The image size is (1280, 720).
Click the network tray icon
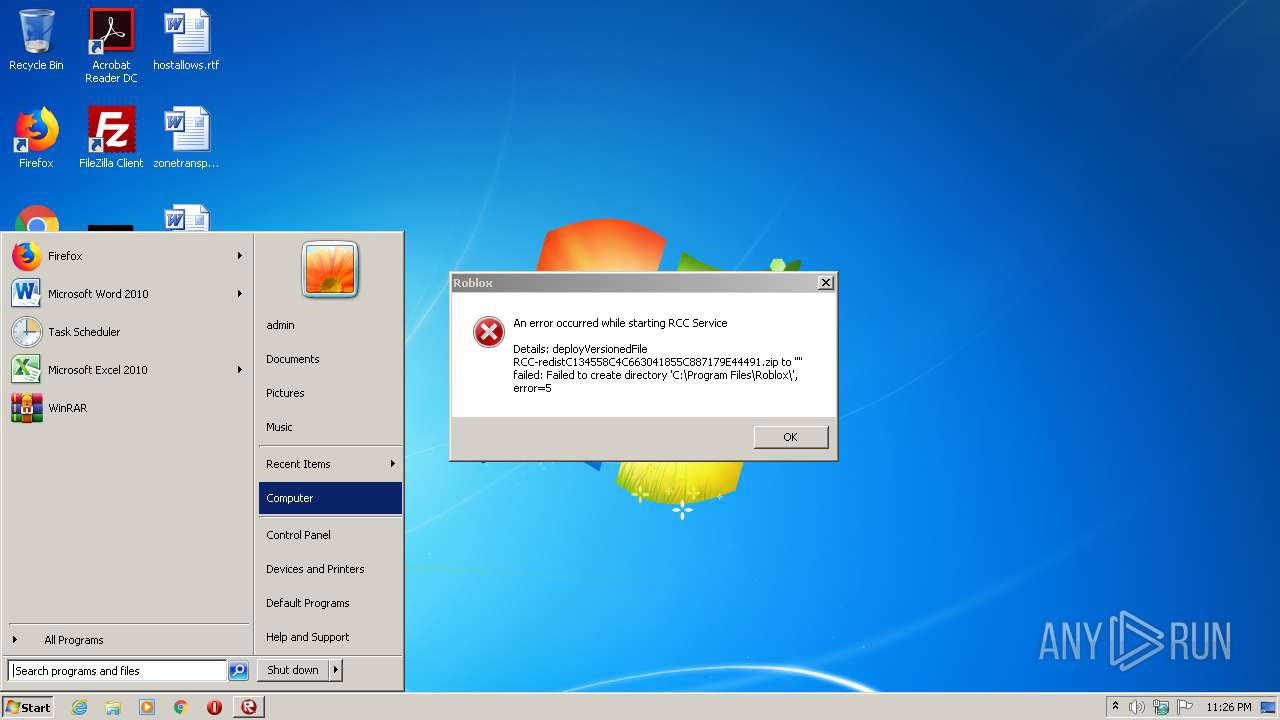pos(1161,707)
